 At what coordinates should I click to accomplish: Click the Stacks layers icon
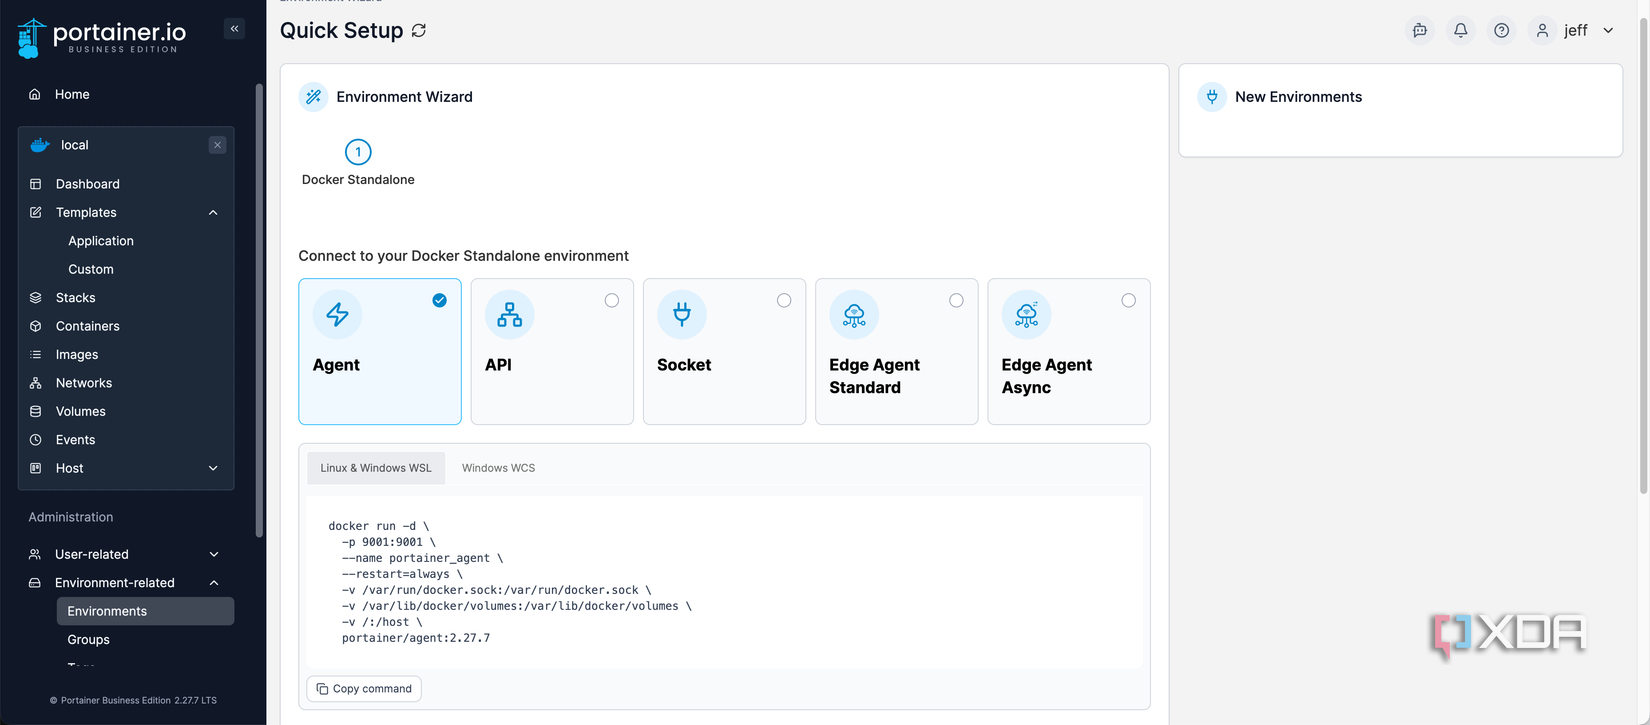click(36, 298)
